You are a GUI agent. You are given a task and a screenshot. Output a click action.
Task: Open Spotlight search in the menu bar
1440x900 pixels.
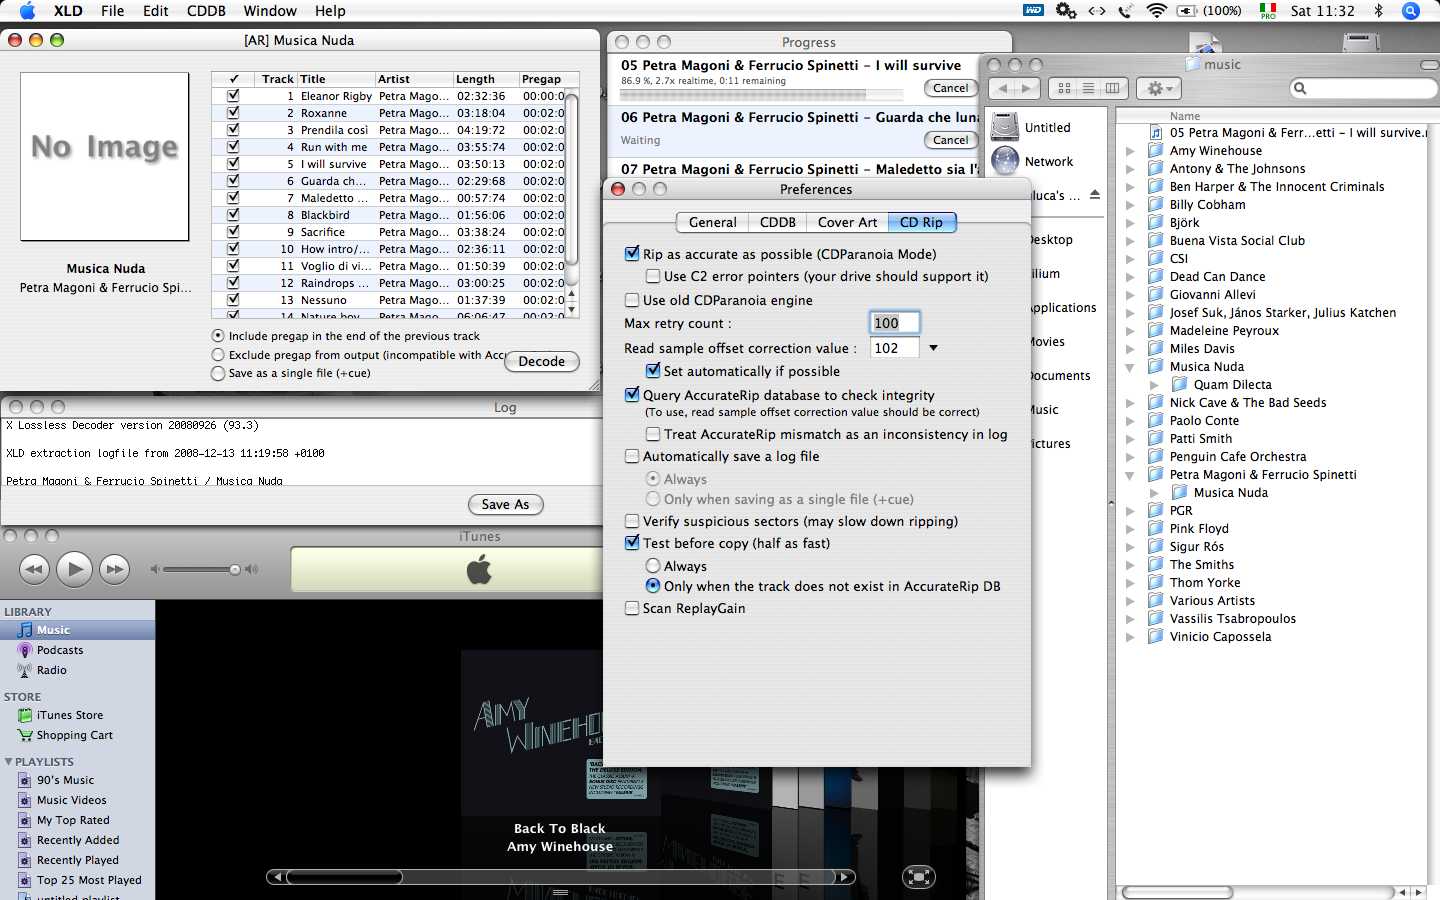pos(1411,11)
